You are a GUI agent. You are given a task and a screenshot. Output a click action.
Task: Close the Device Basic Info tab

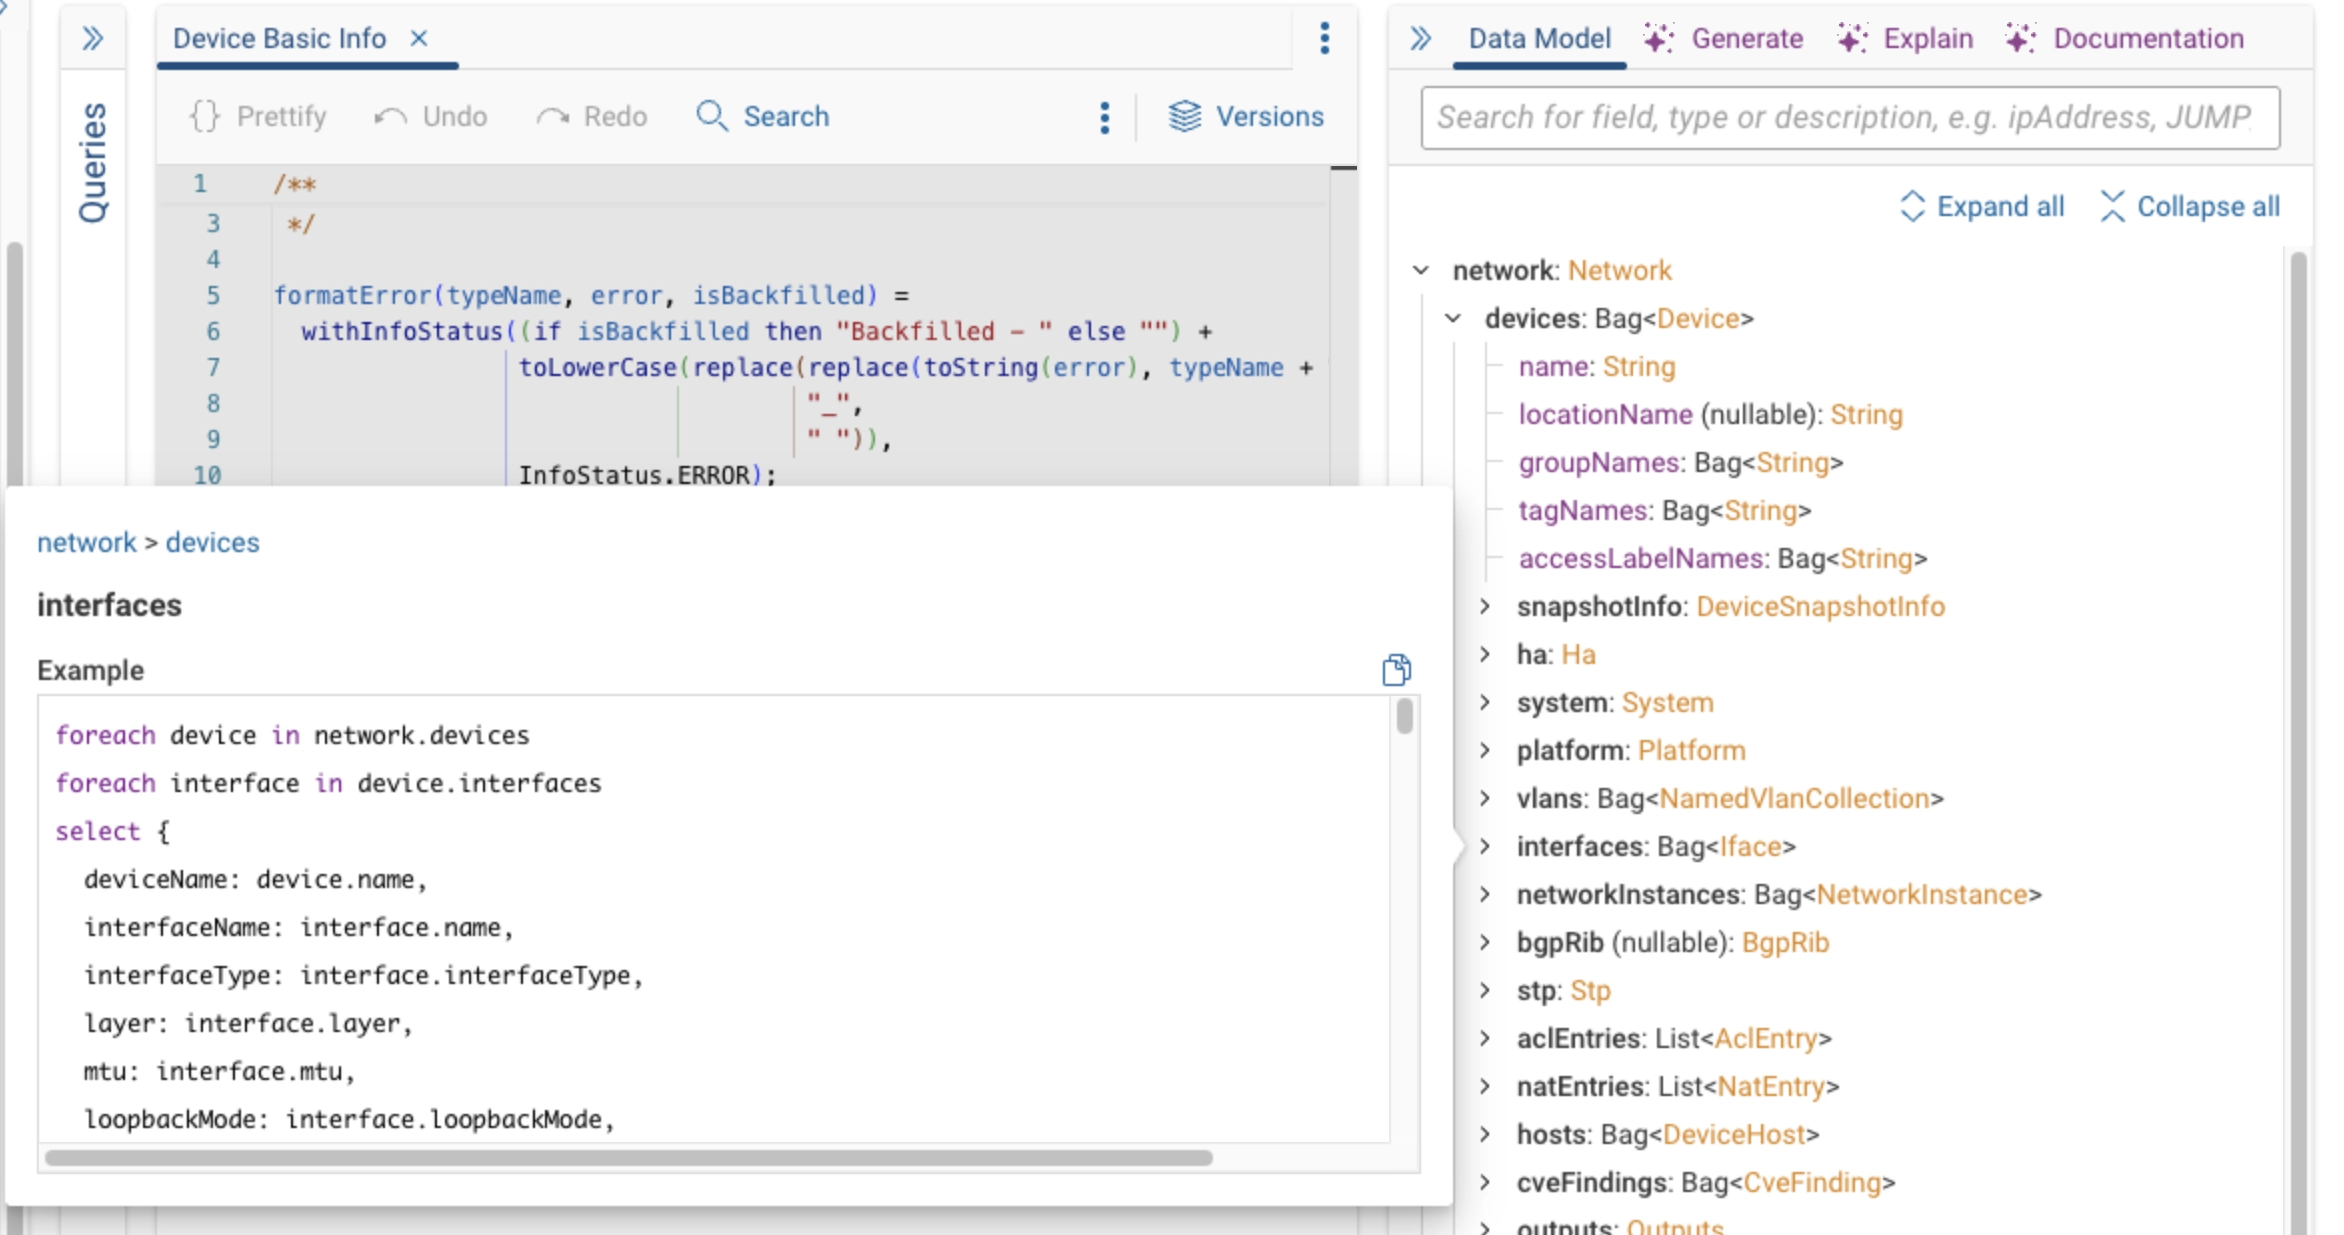coord(419,38)
